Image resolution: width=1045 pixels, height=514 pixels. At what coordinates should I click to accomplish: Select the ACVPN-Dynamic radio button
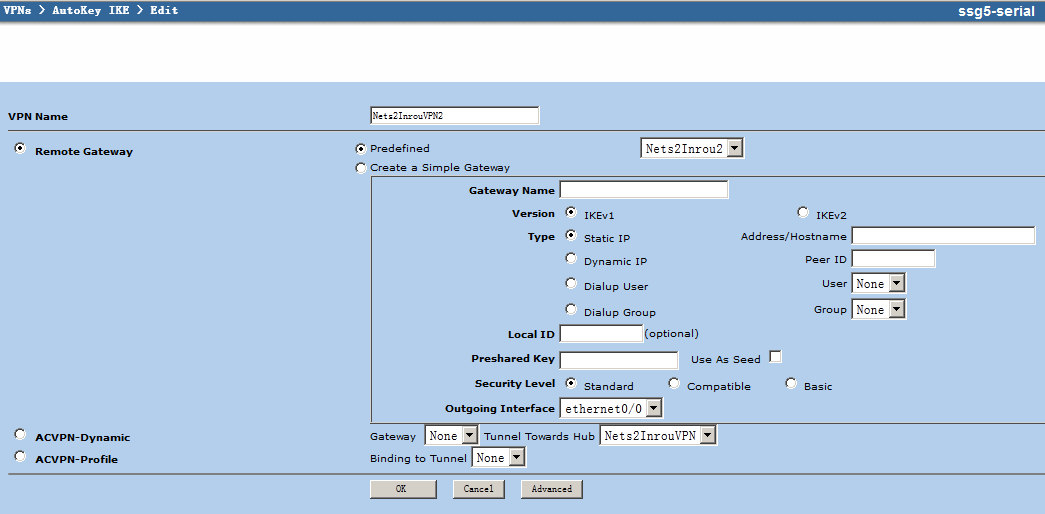(20, 435)
